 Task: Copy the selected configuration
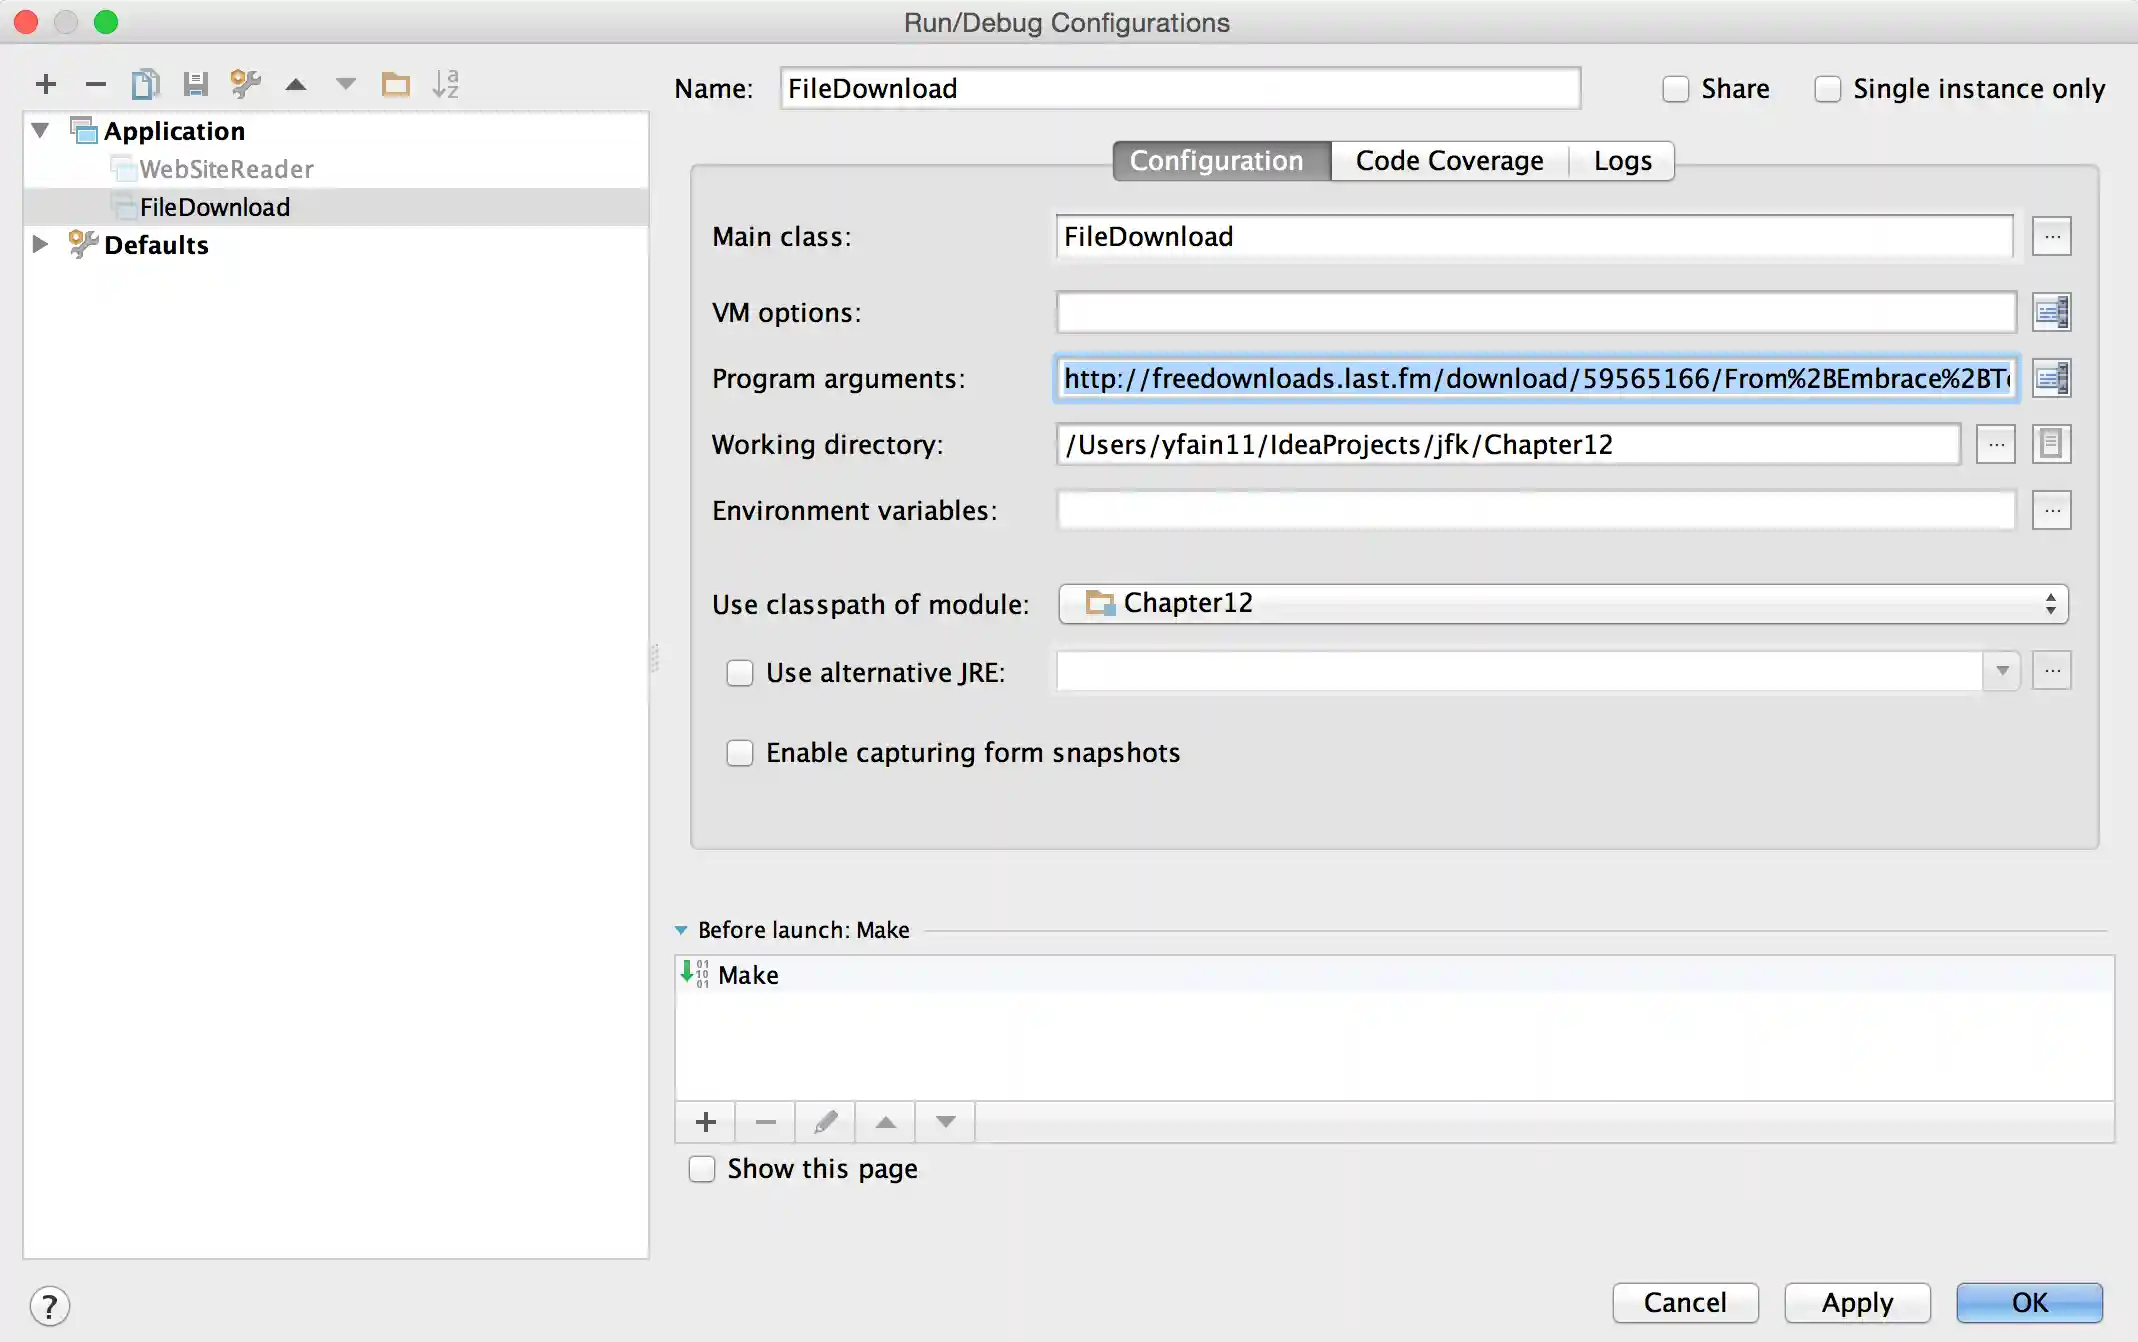tap(145, 85)
